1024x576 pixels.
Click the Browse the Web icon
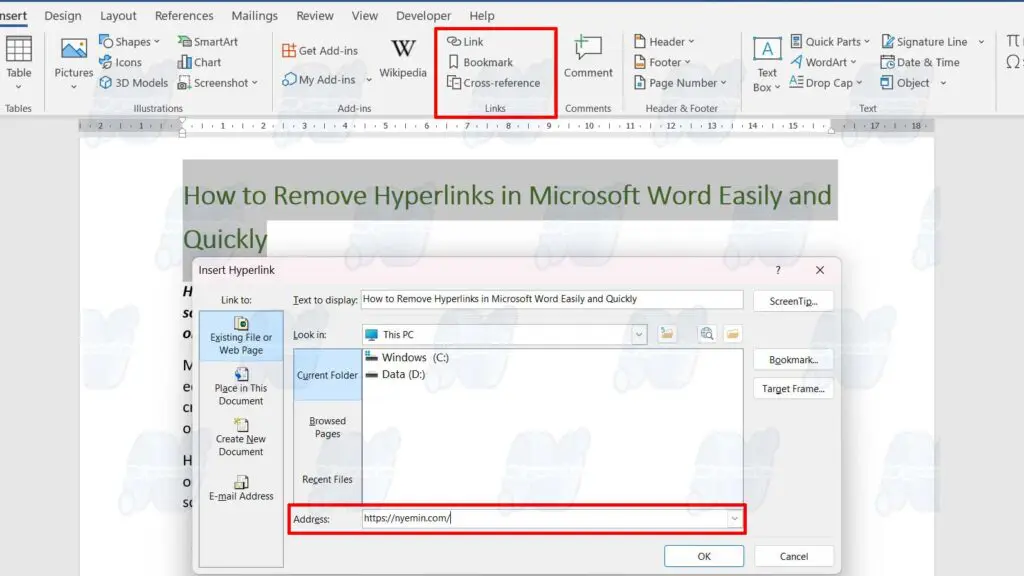(x=707, y=334)
